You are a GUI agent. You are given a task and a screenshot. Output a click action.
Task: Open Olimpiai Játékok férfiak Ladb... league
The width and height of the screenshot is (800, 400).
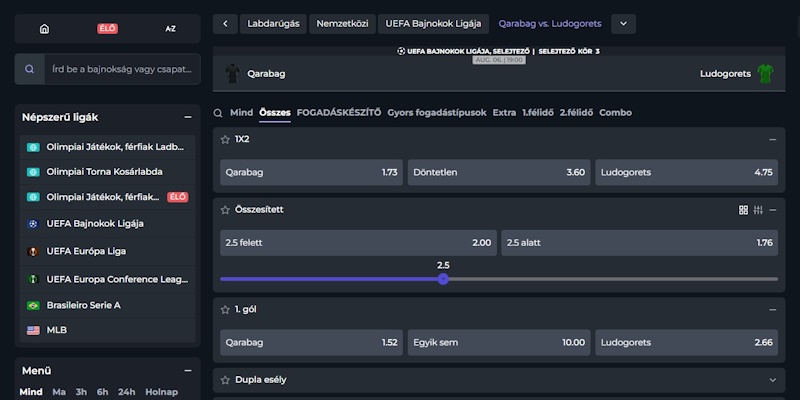(x=108, y=147)
